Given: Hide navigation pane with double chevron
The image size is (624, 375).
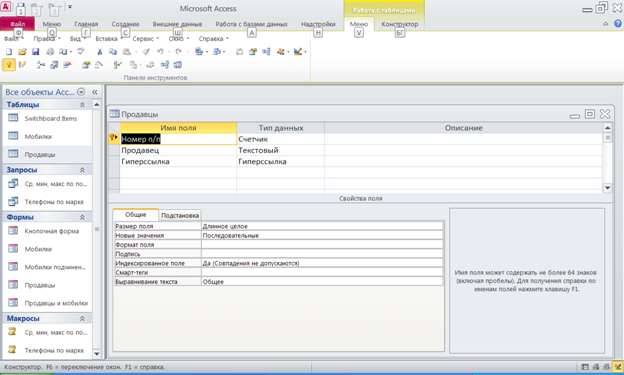Looking at the screenshot, I should pyautogui.click(x=95, y=92).
